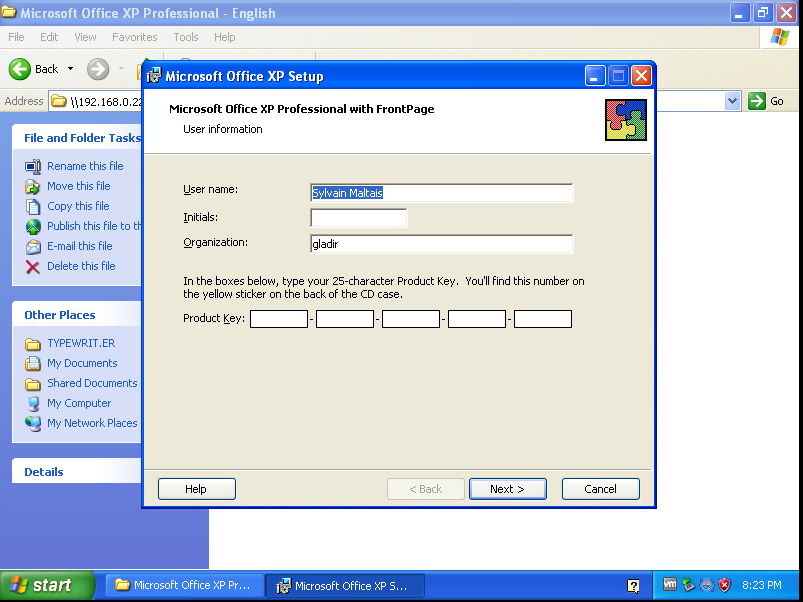This screenshot has width=803, height=602.
Task: Open the Edit menu in Explorer
Action: point(49,37)
